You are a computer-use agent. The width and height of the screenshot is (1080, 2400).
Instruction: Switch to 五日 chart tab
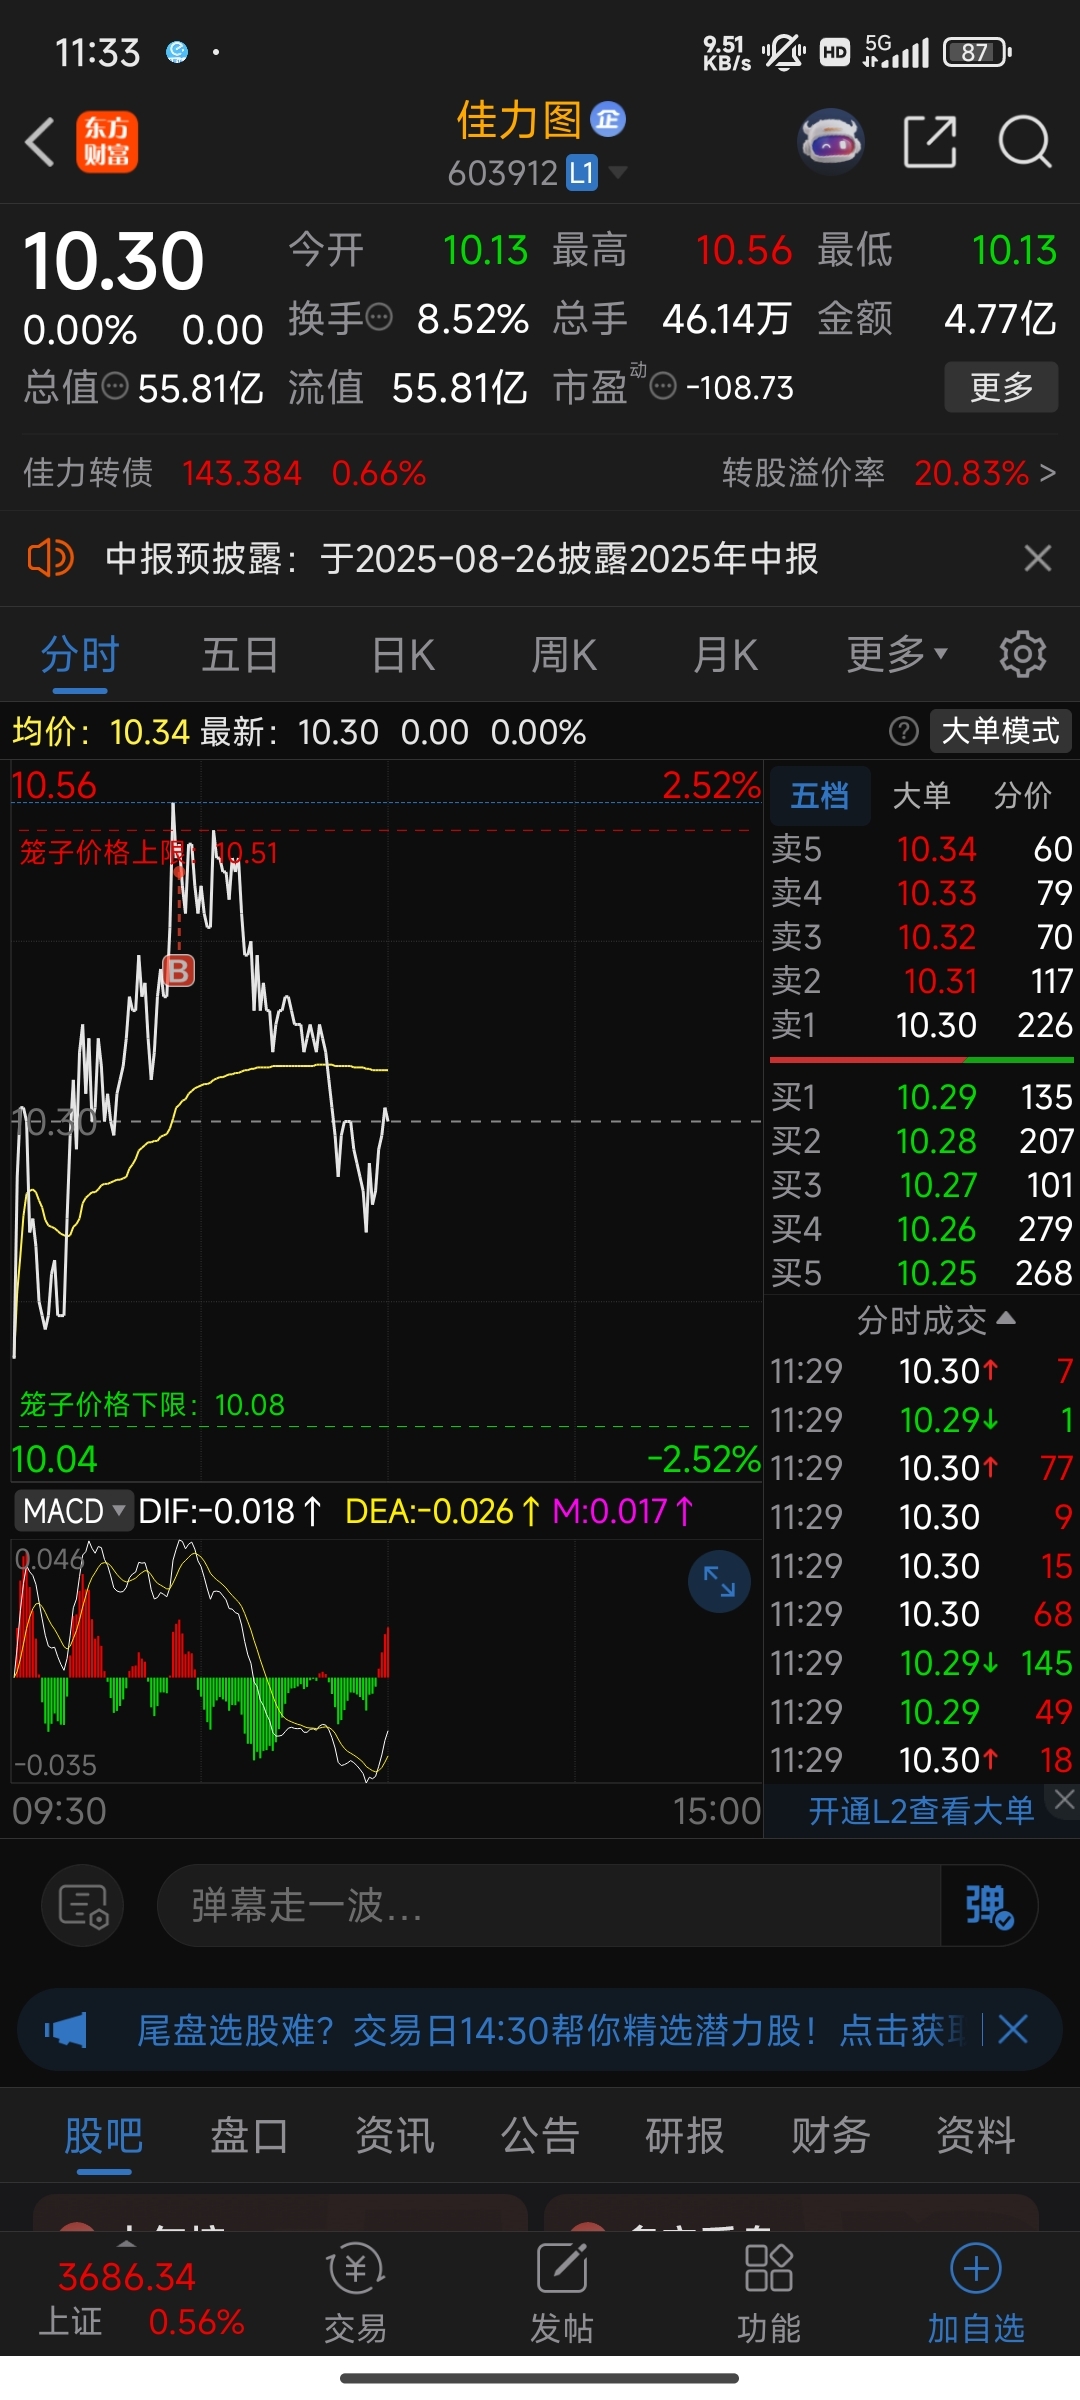240,656
